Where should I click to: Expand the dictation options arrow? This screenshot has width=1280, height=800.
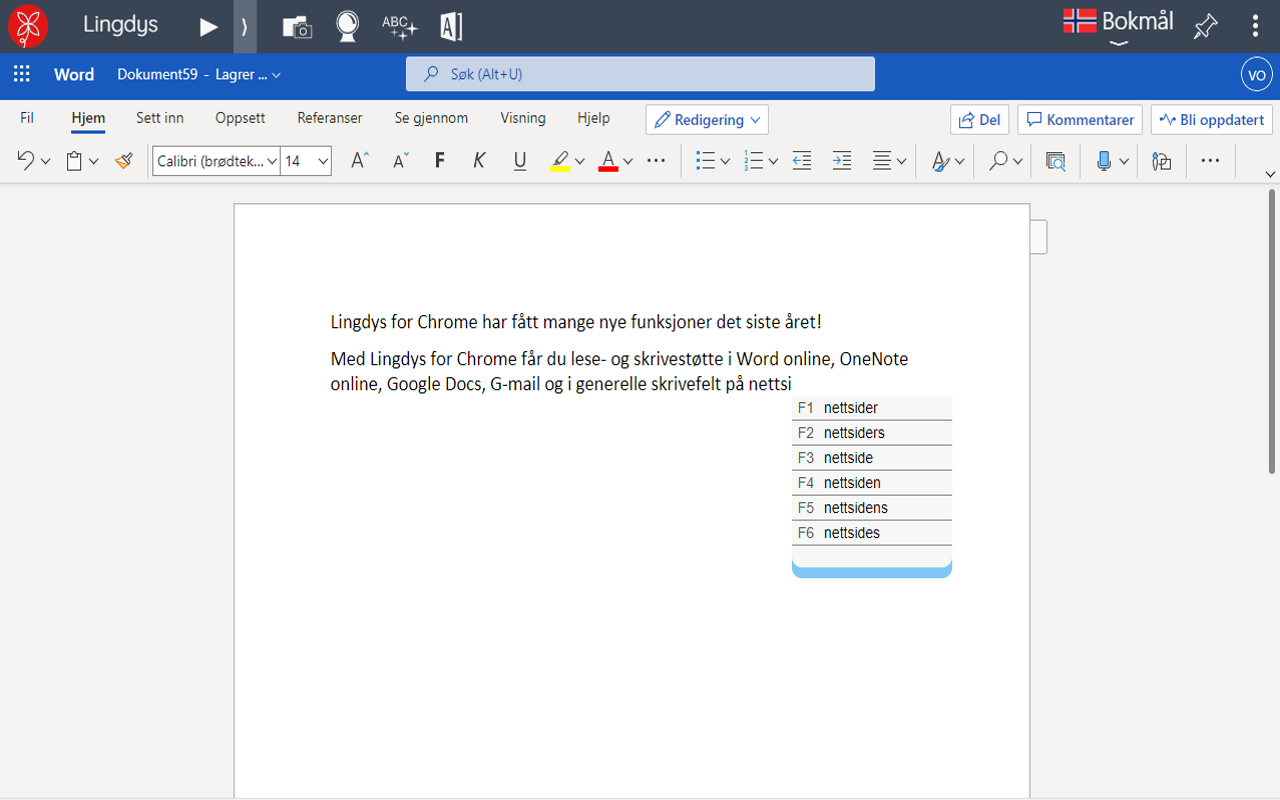1124,161
